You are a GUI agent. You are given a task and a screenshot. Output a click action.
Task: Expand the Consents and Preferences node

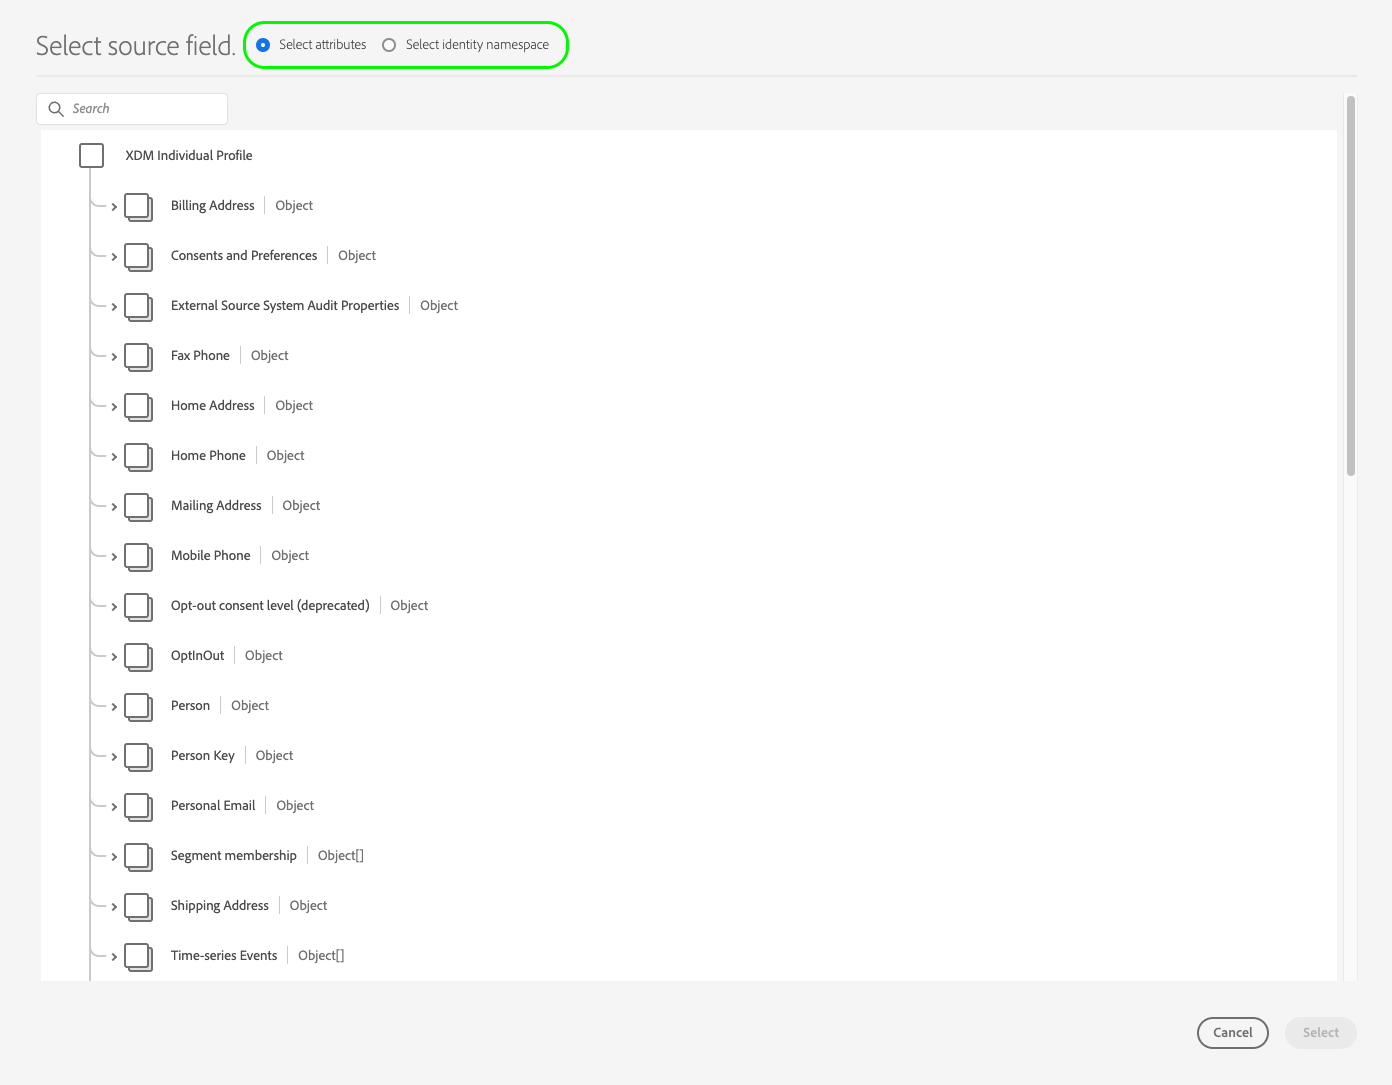pos(114,257)
